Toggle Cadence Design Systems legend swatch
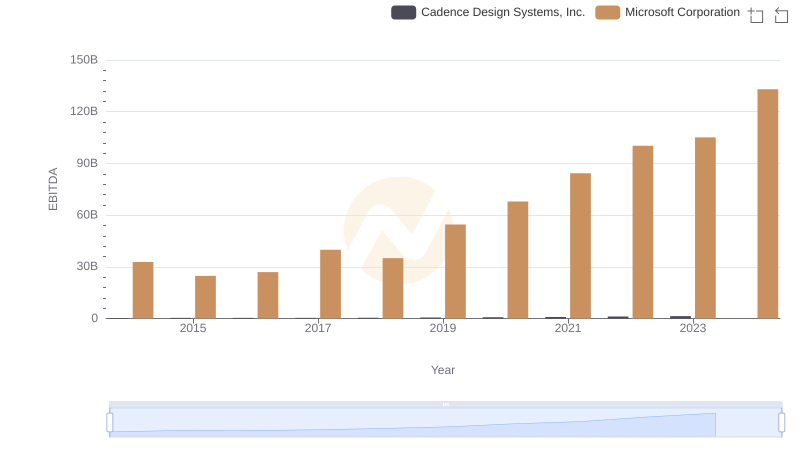Image resolution: width=800 pixels, height=461 pixels. (x=404, y=12)
